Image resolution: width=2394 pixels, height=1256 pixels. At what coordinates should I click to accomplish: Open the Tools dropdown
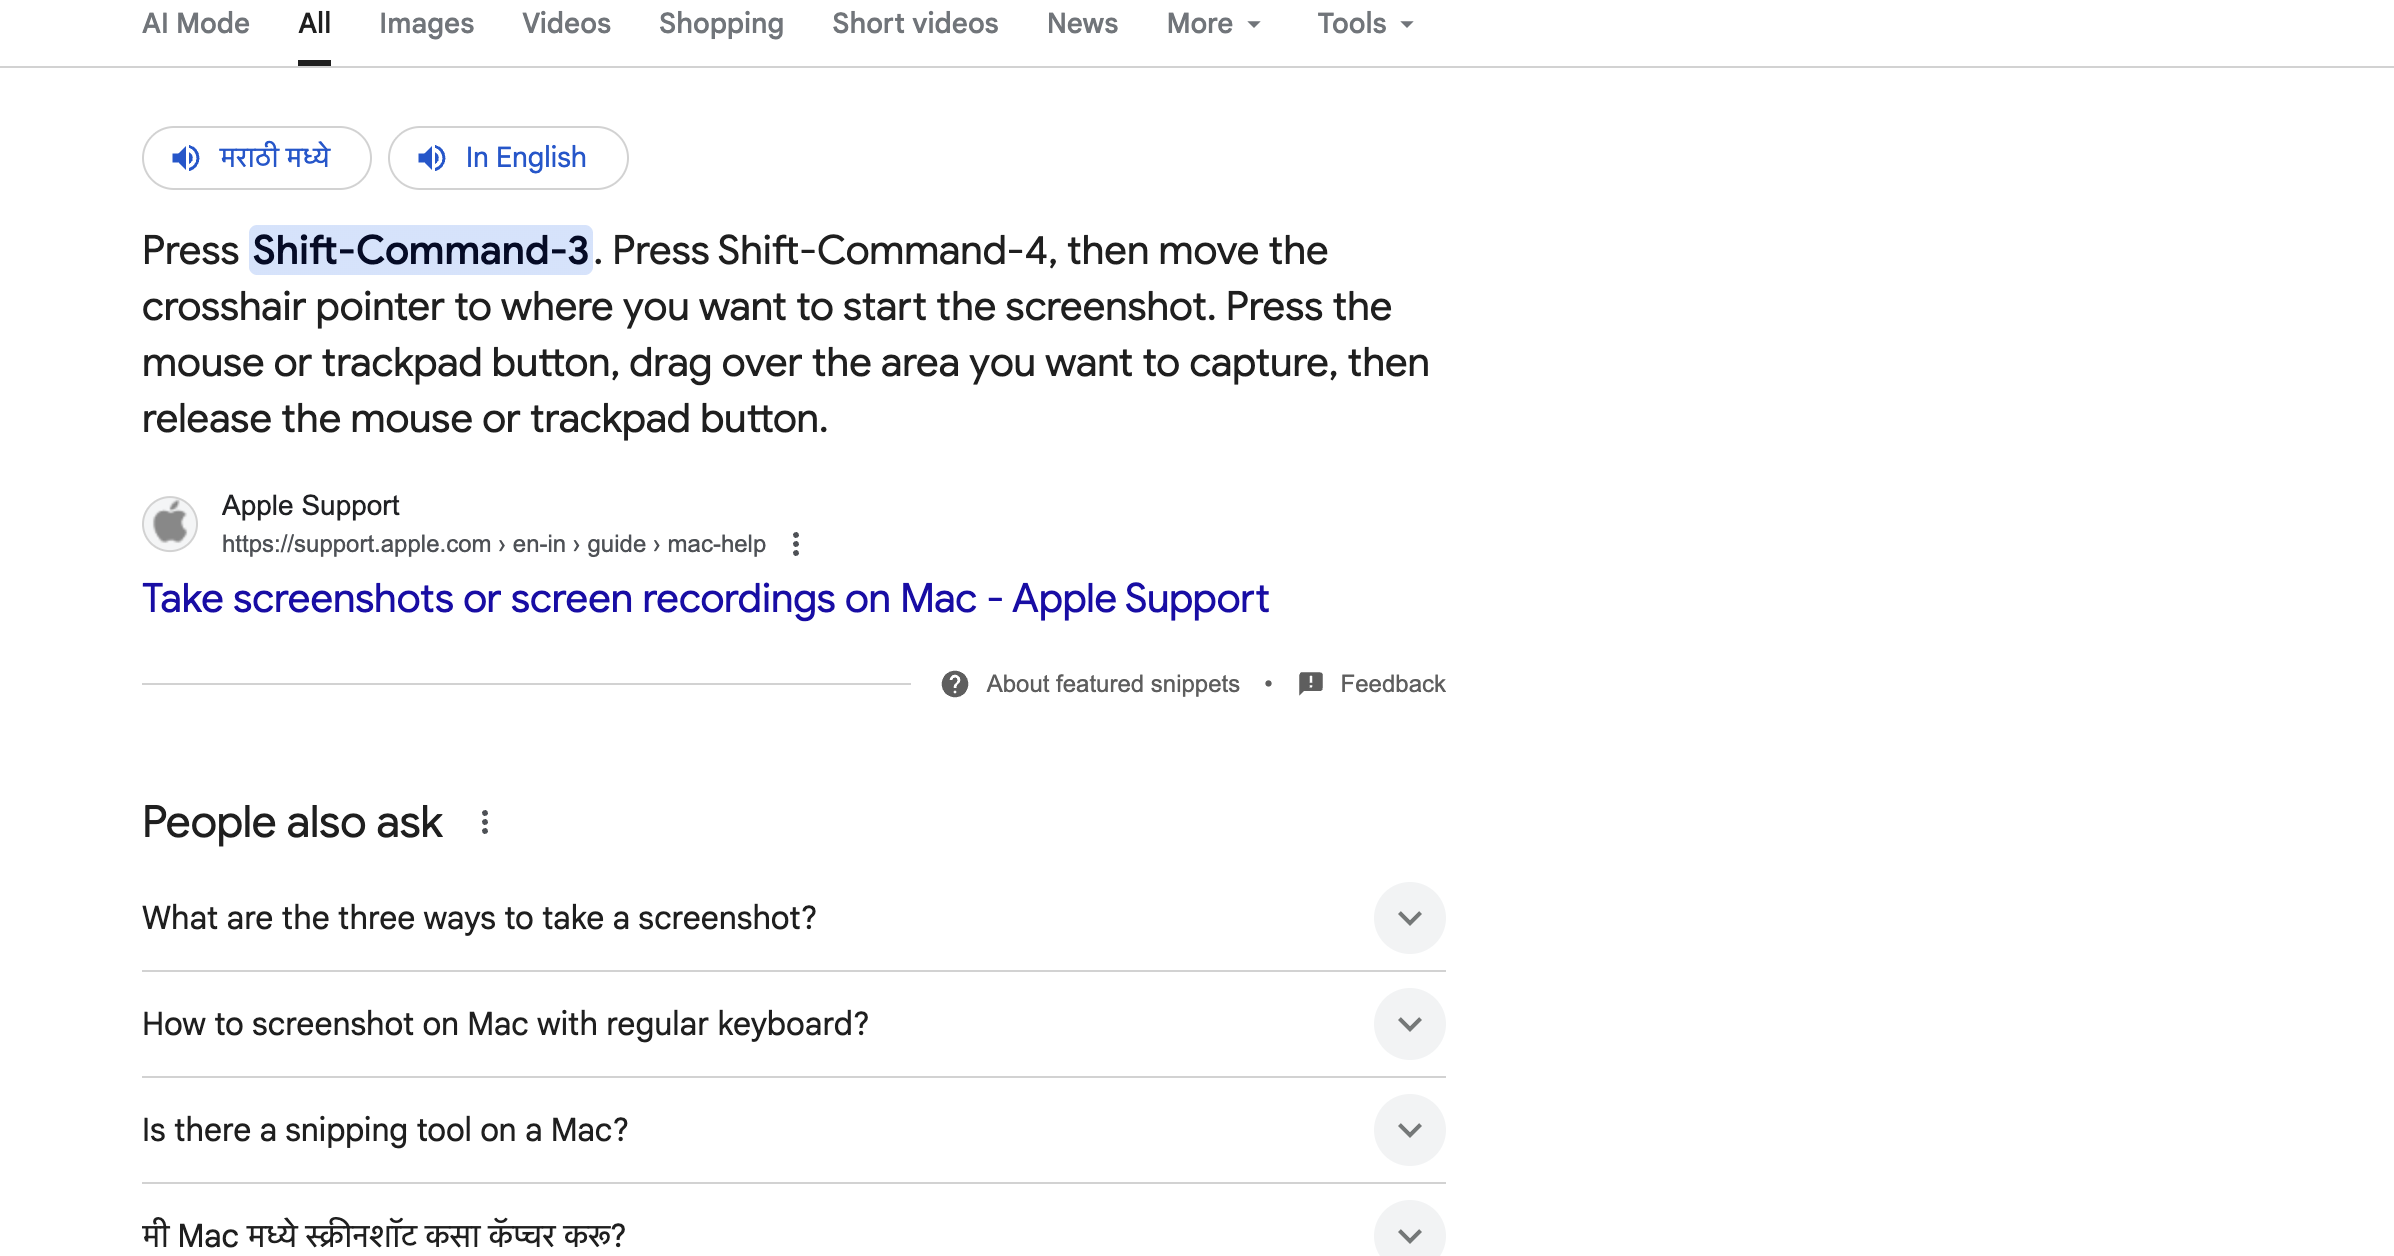click(1364, 24)
